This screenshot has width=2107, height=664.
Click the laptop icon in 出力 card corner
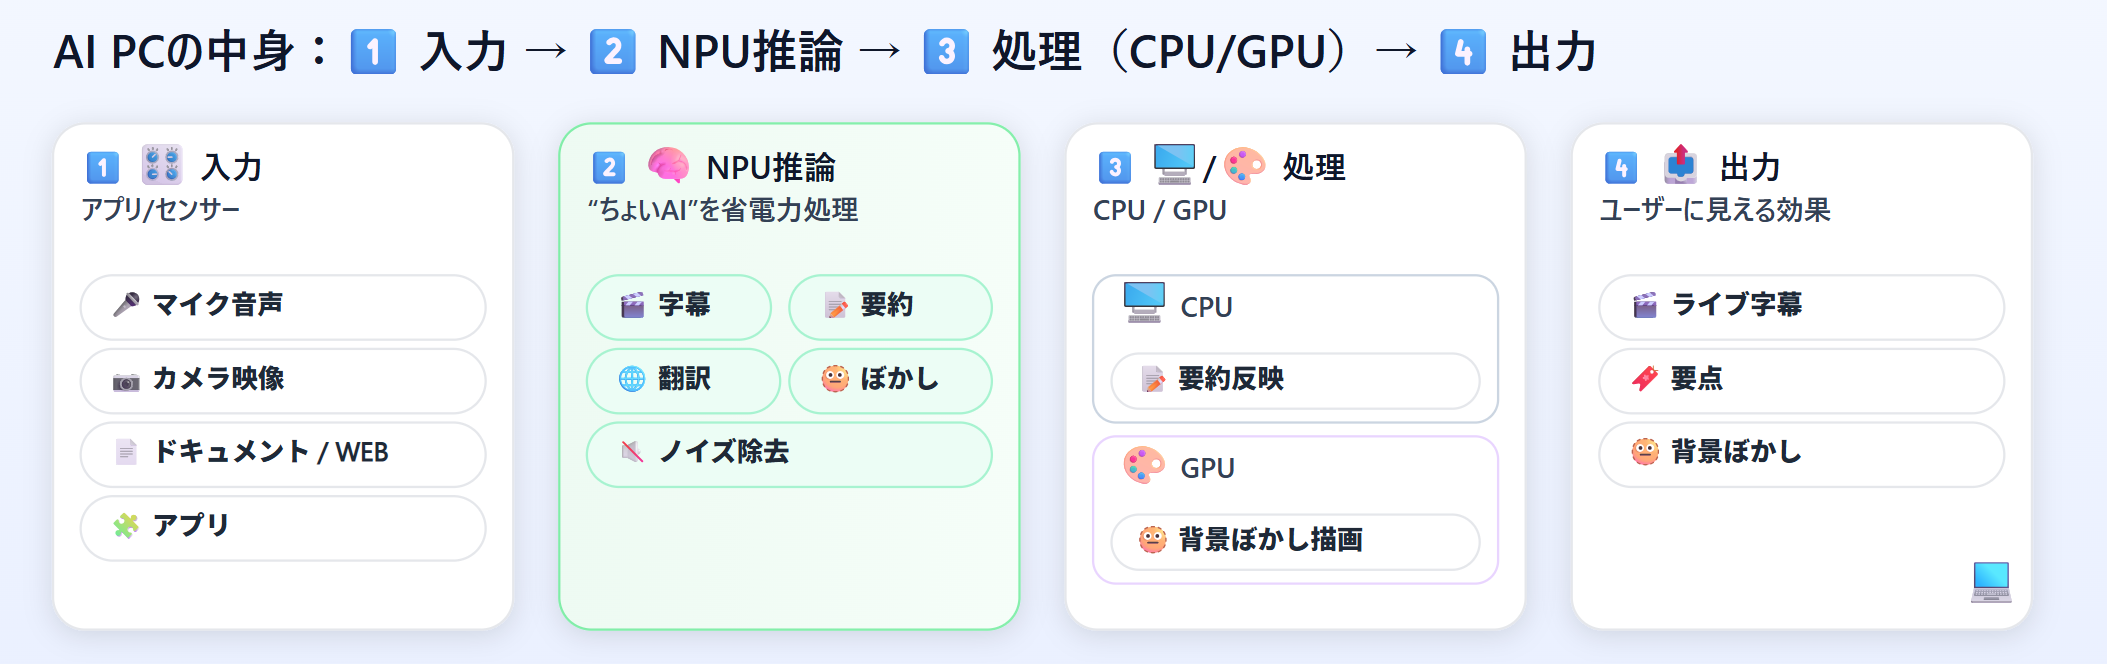[1990, 581]
